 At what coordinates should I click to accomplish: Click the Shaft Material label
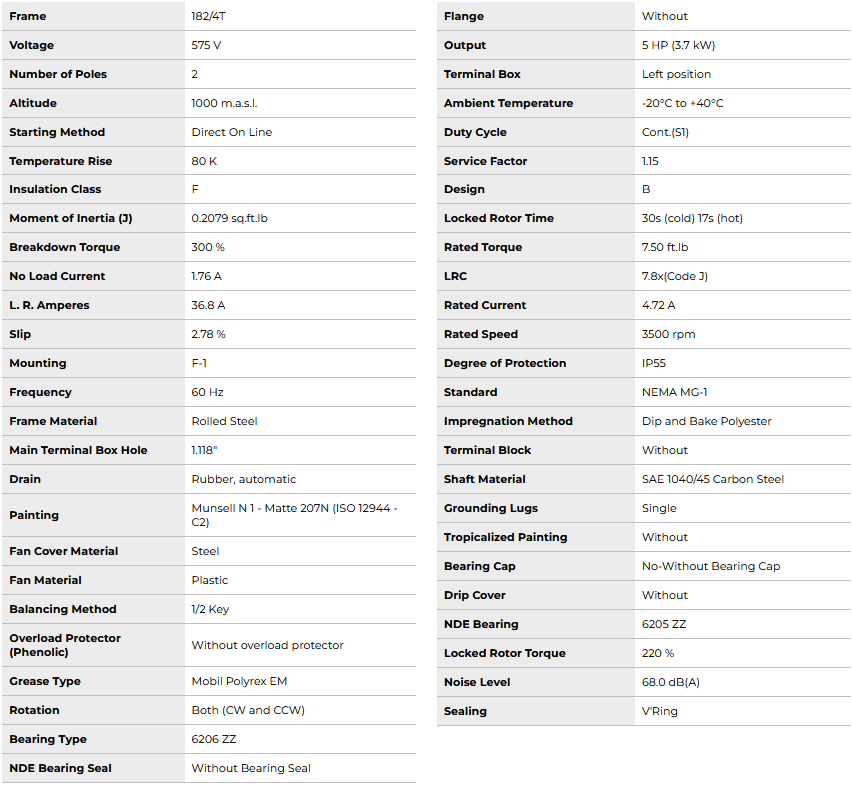pos(485,479)
